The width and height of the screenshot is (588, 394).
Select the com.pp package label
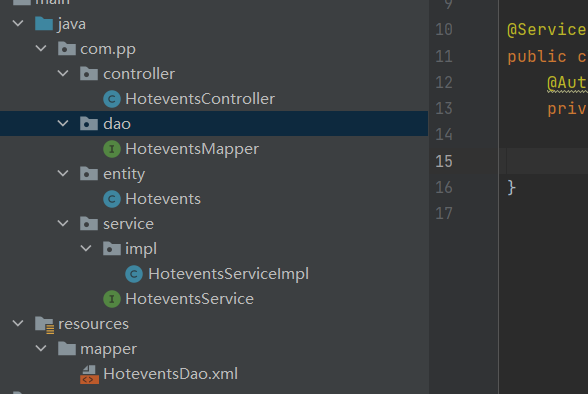[x=108, y=49]
